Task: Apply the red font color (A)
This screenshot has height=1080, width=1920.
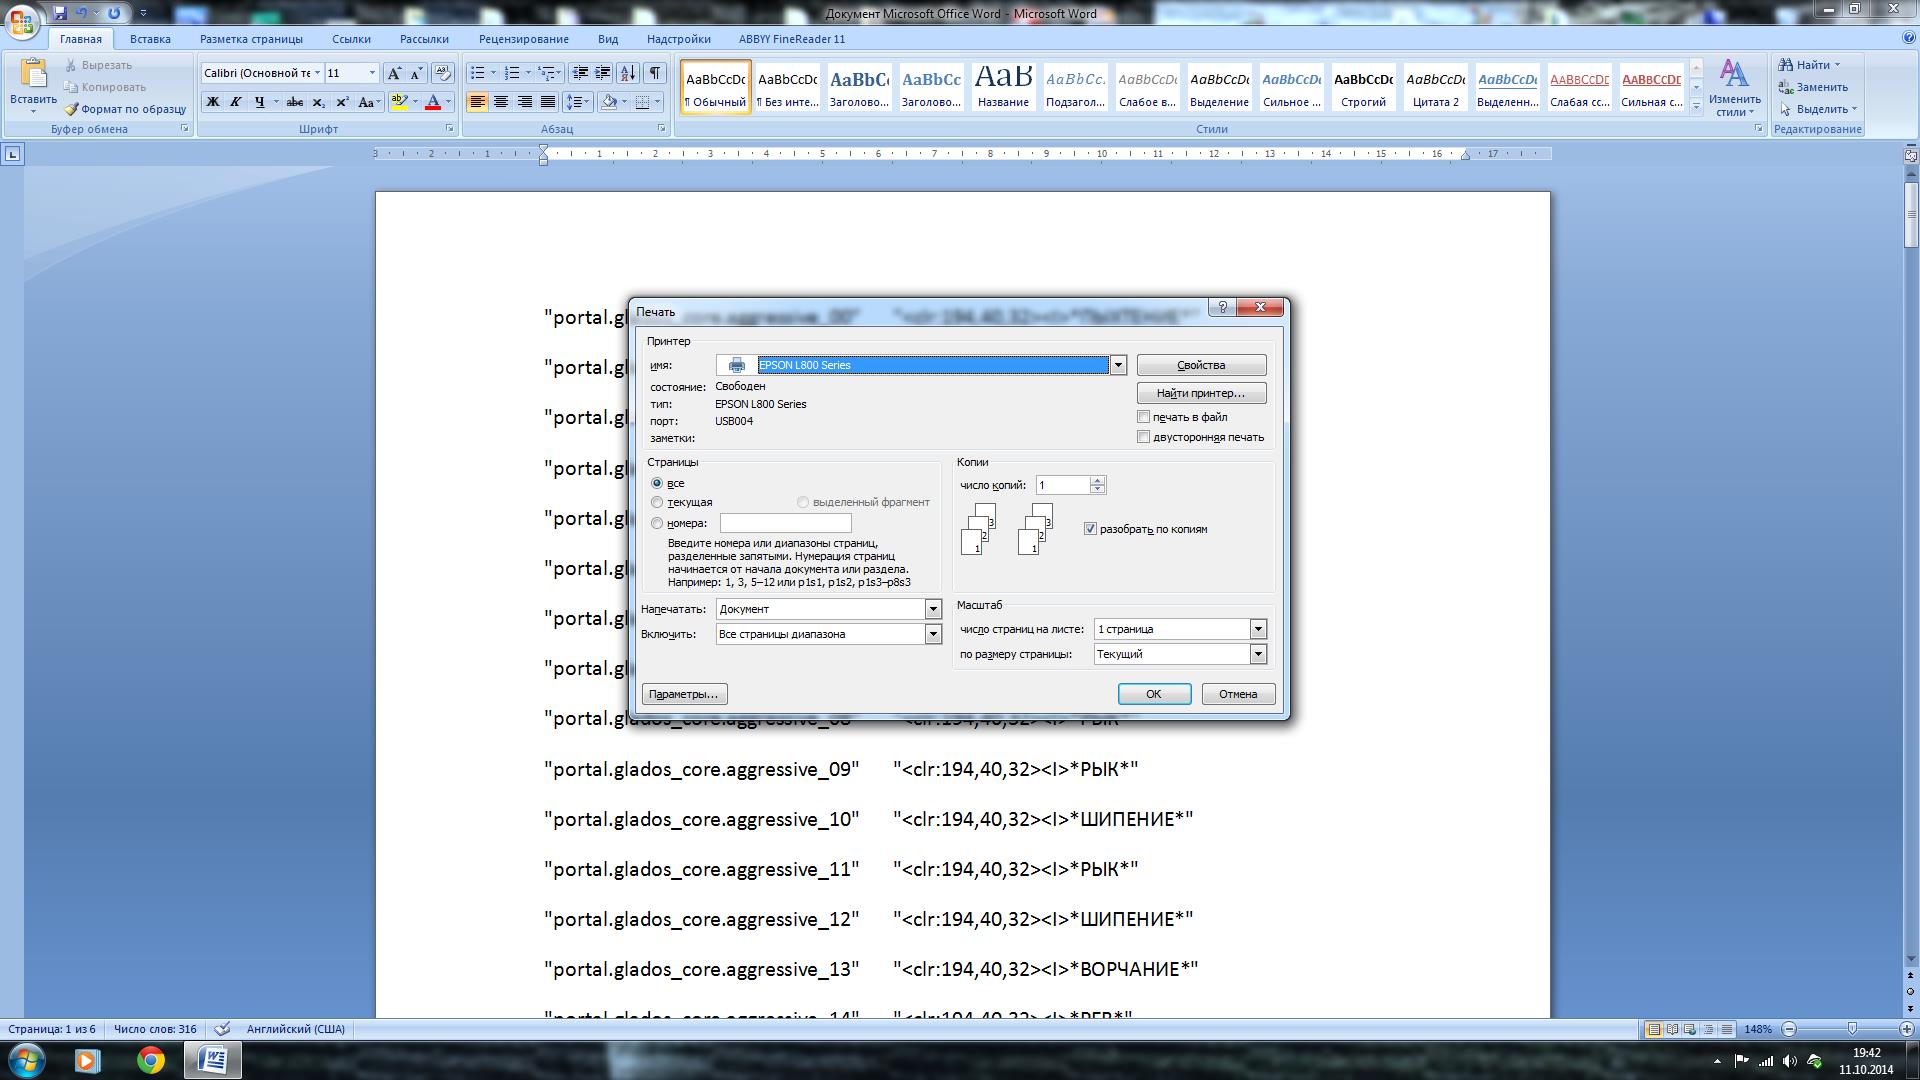Action: coord(433,102)
